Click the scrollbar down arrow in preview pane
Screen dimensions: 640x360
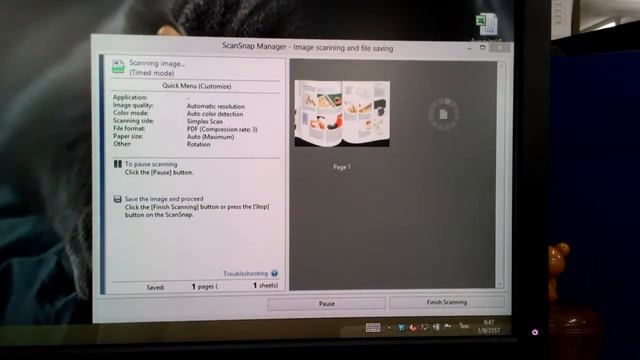coord(501,284)
